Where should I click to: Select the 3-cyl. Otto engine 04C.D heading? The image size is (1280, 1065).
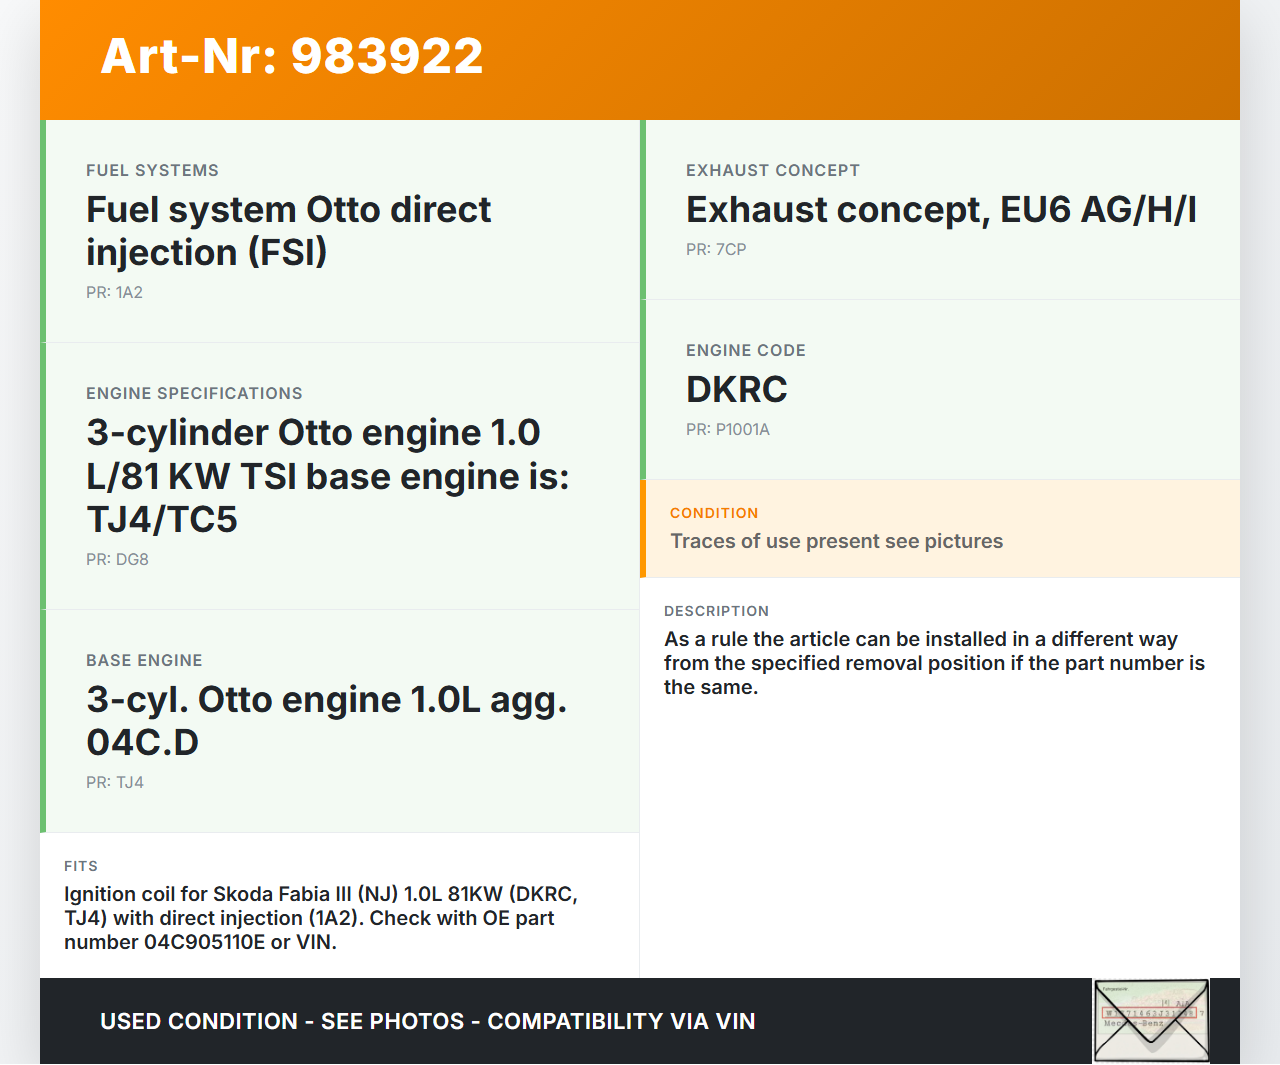point(326,721)
